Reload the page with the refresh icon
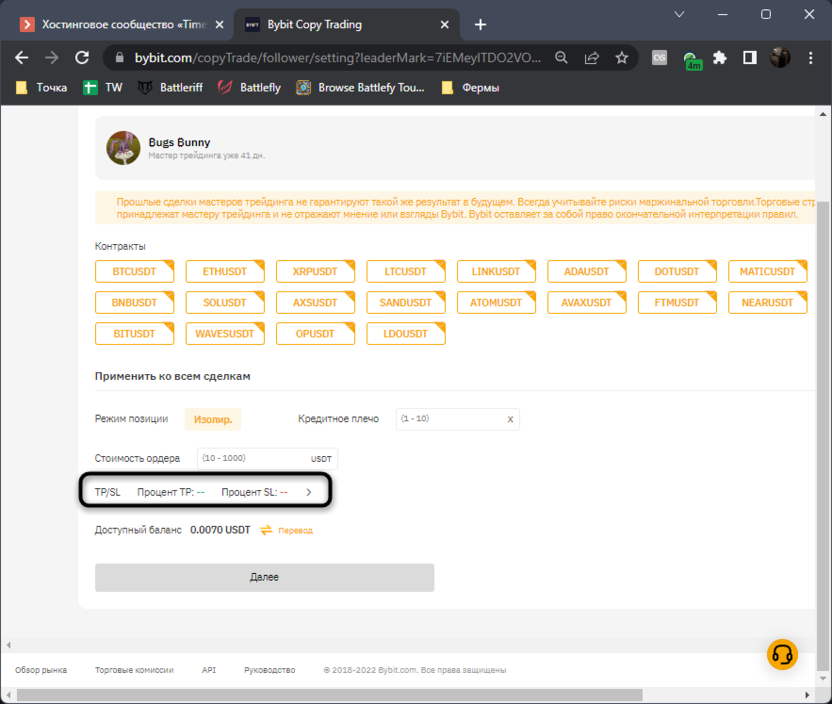Viewport: 832px width, 704px height. (83, 58)
